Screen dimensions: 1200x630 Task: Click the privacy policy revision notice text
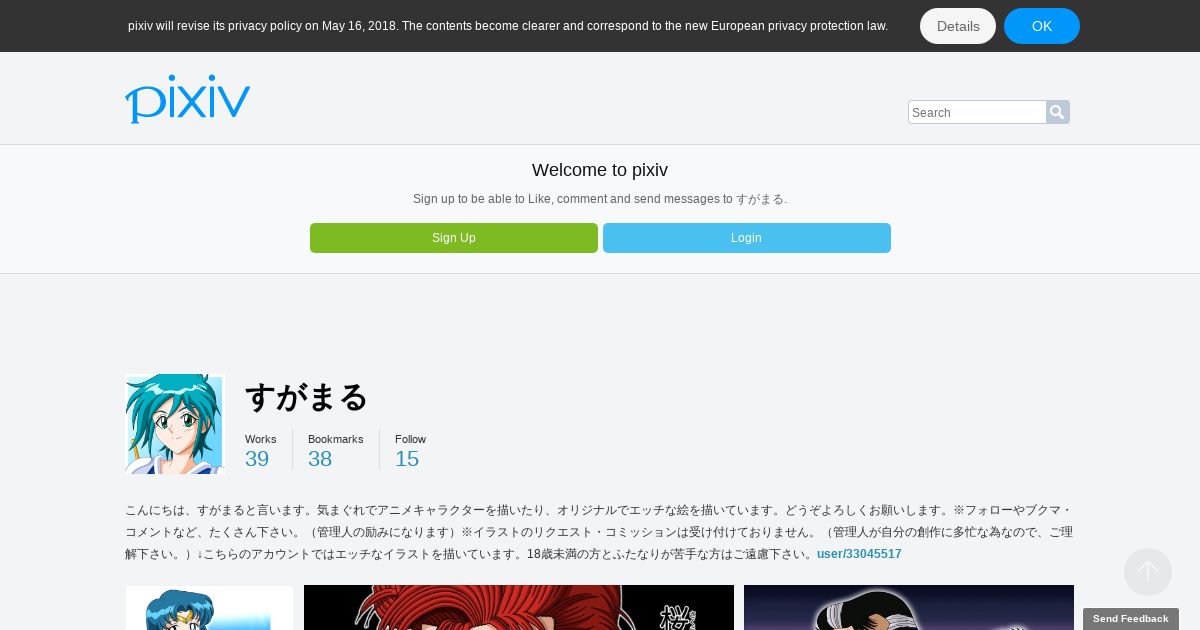(508, 26)
